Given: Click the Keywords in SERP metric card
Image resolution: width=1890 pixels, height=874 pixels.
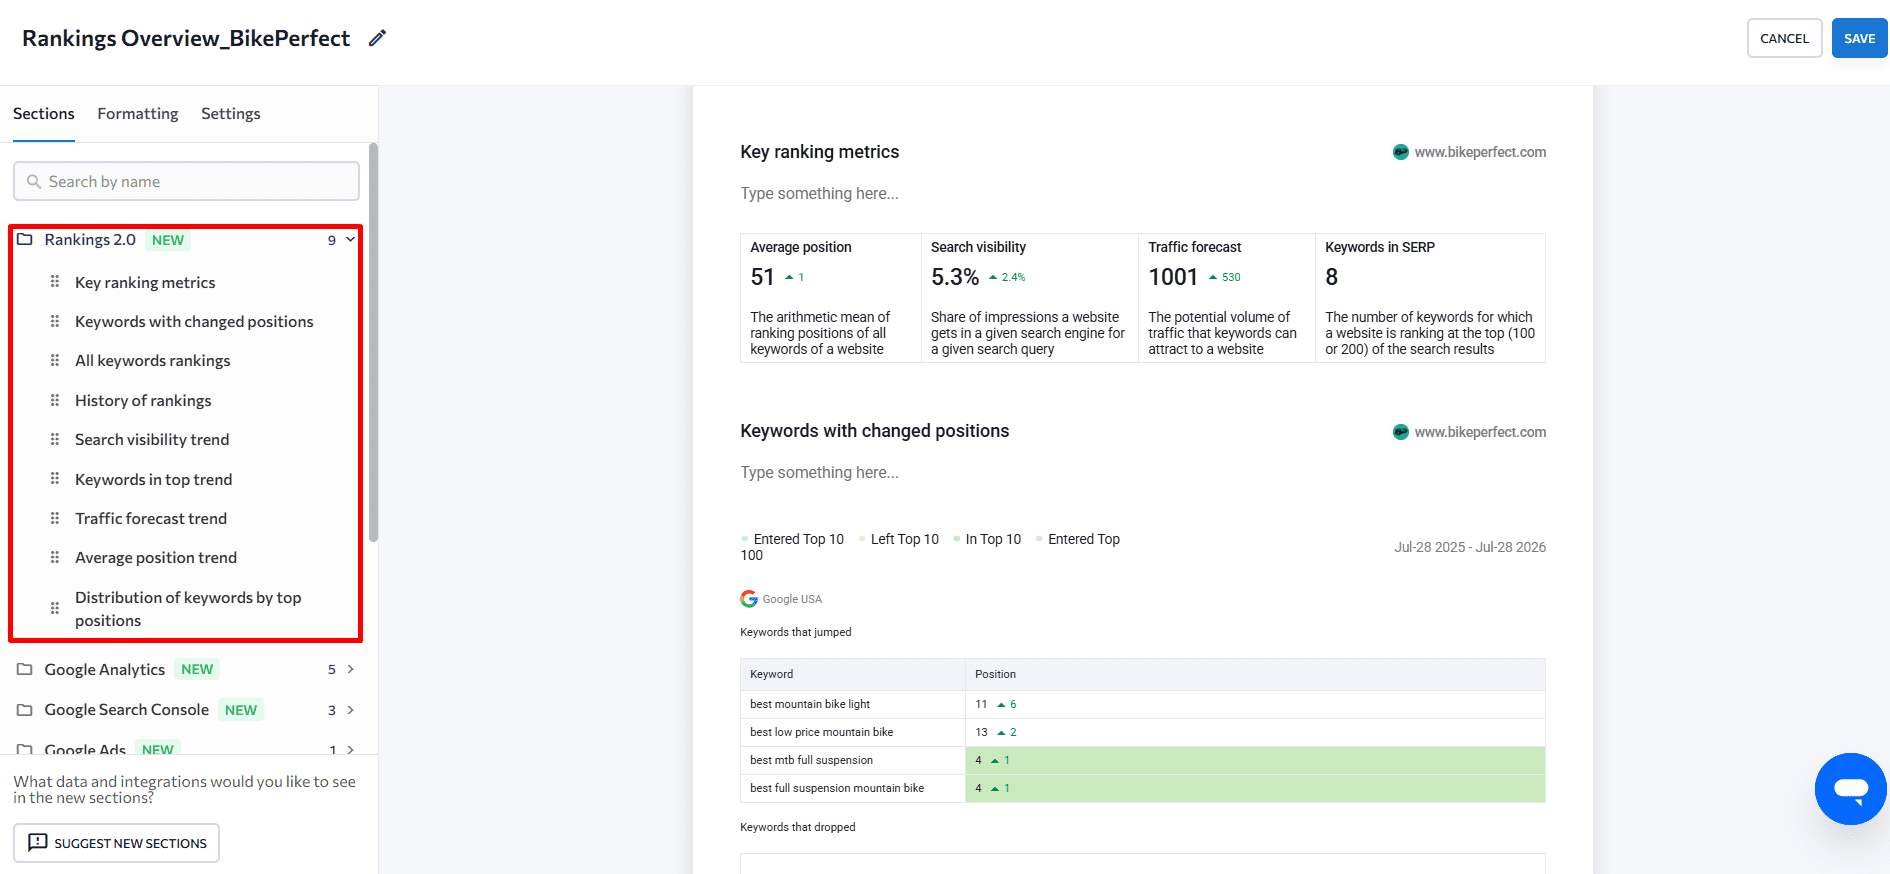Looking at the screenshot, I should point(1430,298).
